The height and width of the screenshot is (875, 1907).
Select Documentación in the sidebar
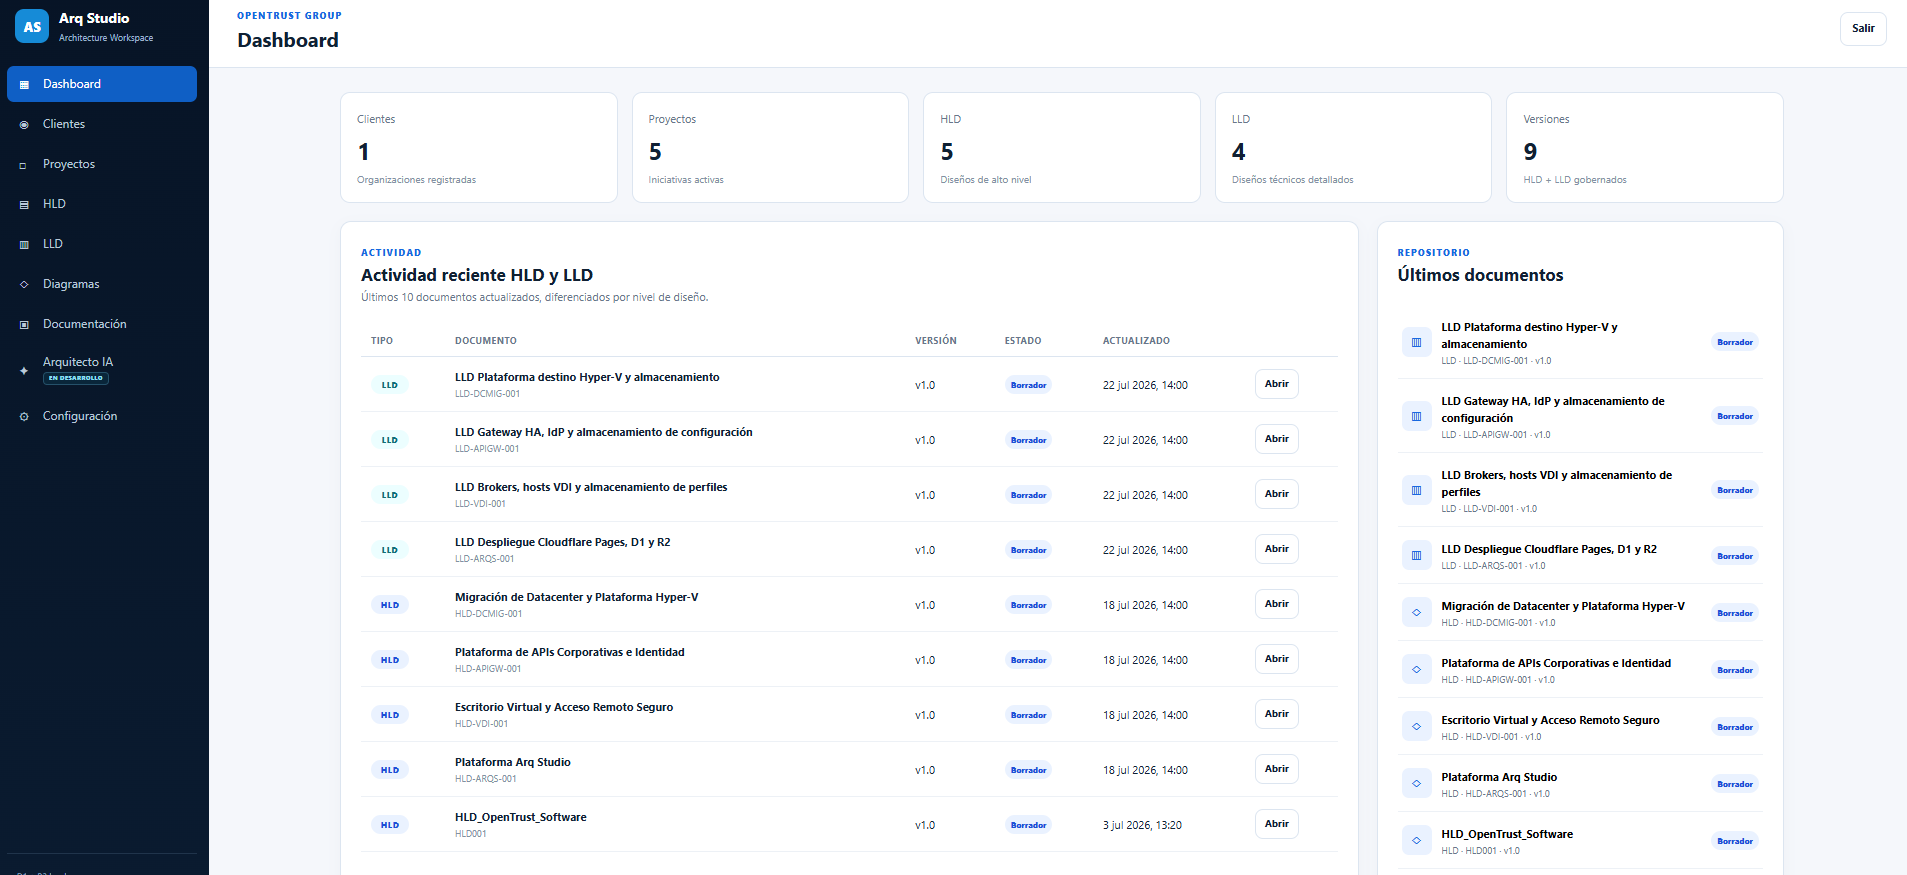click(102, 324)
